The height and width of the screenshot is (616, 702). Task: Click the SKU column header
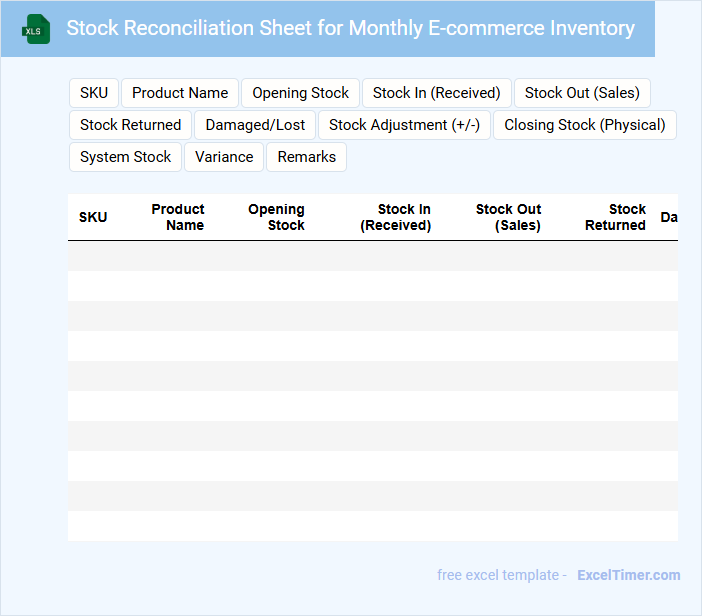[93, 217]
